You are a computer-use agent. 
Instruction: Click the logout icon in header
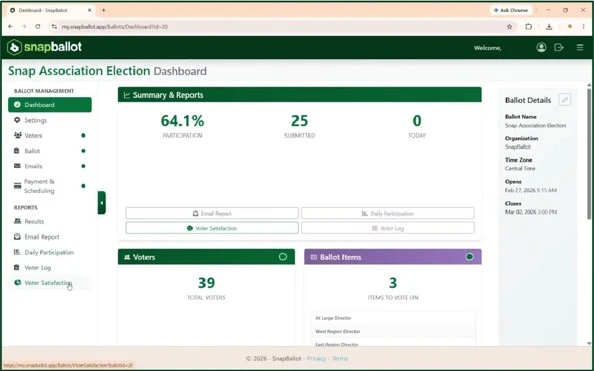pos(559,47)
